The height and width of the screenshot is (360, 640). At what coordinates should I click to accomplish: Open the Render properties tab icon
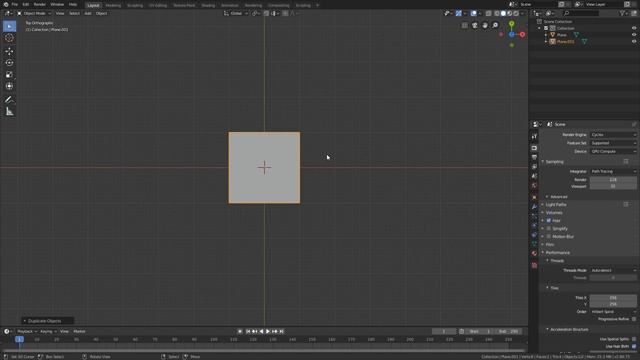(x=534, y=148)
